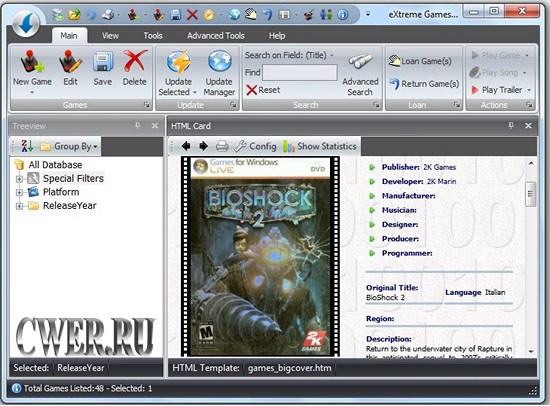Viewport: 550px width, 406px height.
Task: Expand the Special Filters tree node
Action: pyautogui.click(x=19, y=179)
